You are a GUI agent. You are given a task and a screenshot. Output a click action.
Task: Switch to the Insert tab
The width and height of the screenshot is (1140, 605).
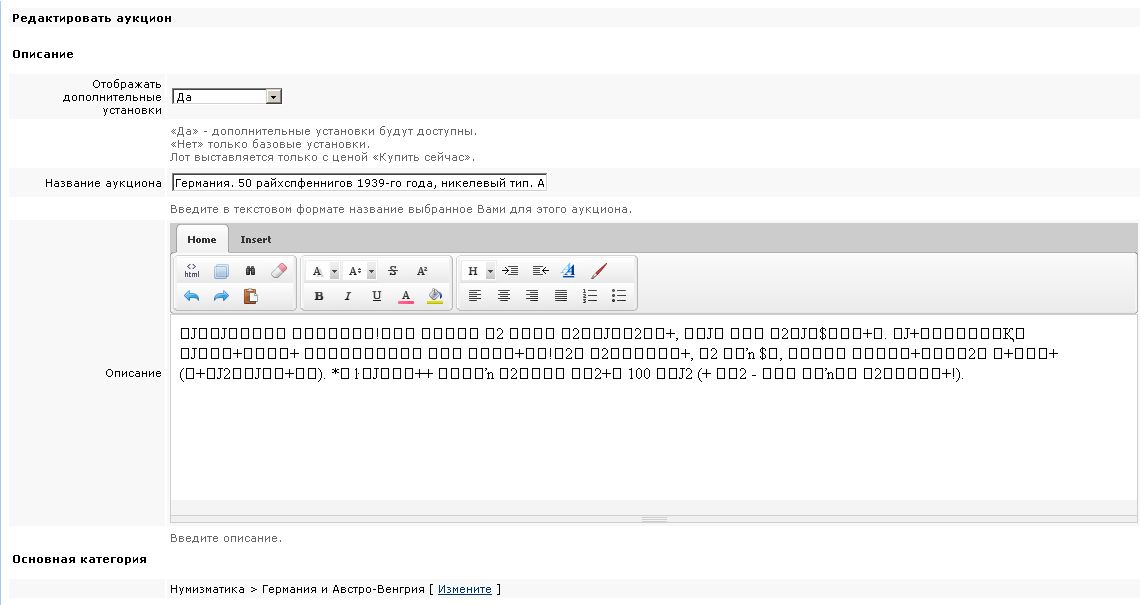click(x=256, y=240)
